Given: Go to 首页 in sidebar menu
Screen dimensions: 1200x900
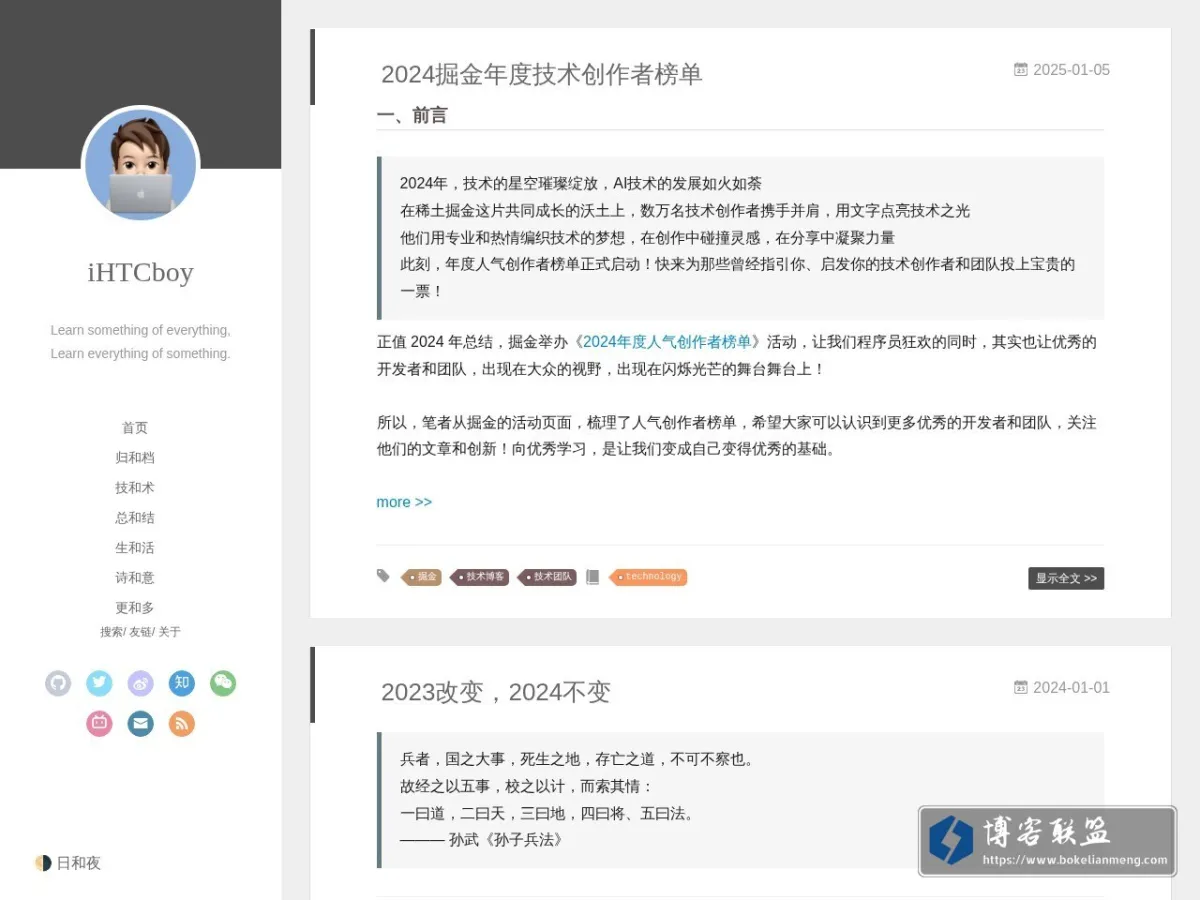Looking at the screenshot, I should pyautogui.click(x=135, y=428).
